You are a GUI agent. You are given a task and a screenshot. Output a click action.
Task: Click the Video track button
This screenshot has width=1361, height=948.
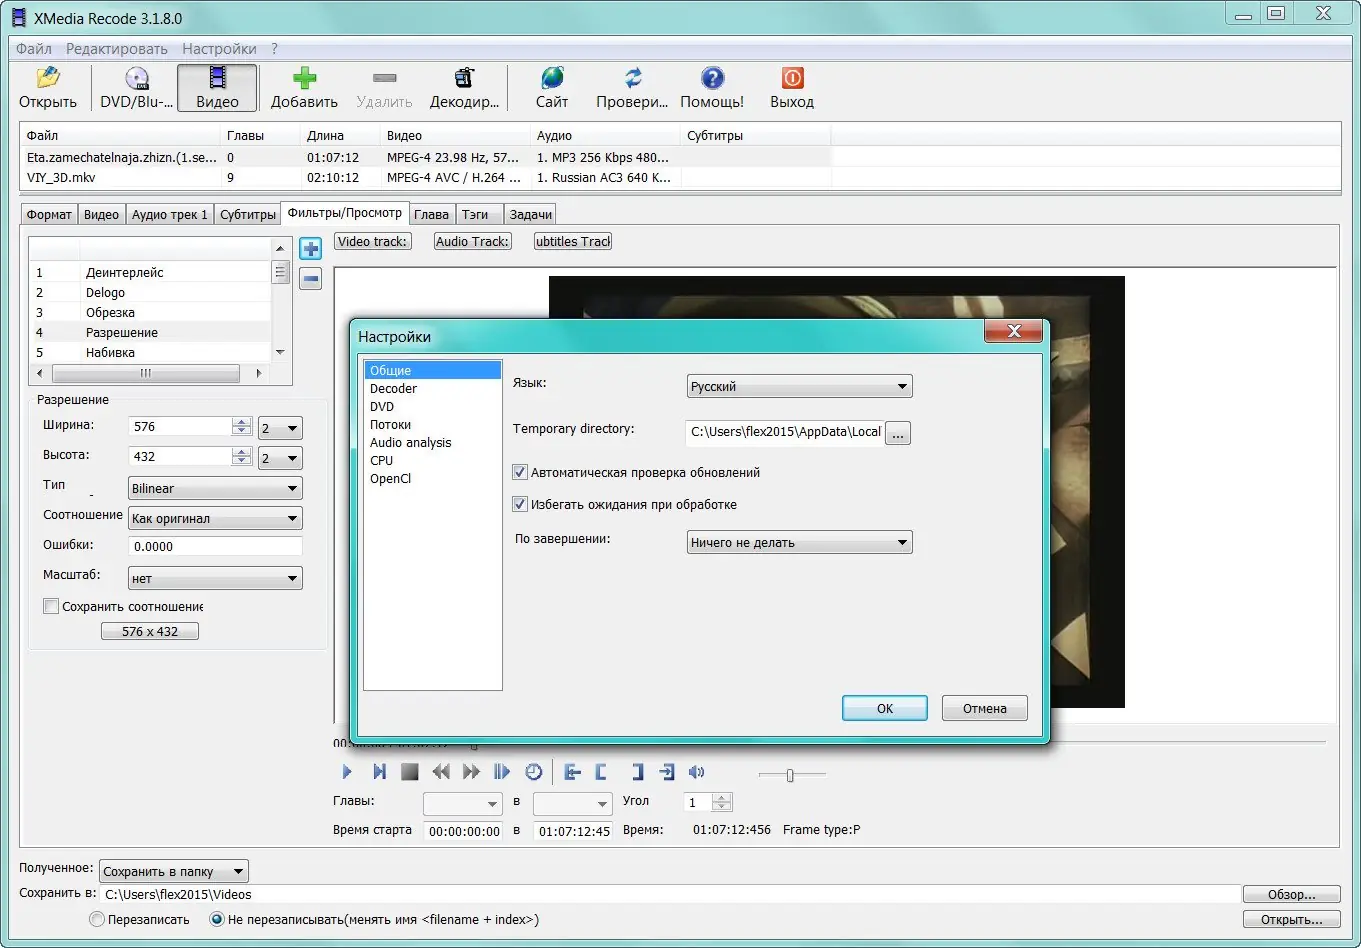coord(373,241)
